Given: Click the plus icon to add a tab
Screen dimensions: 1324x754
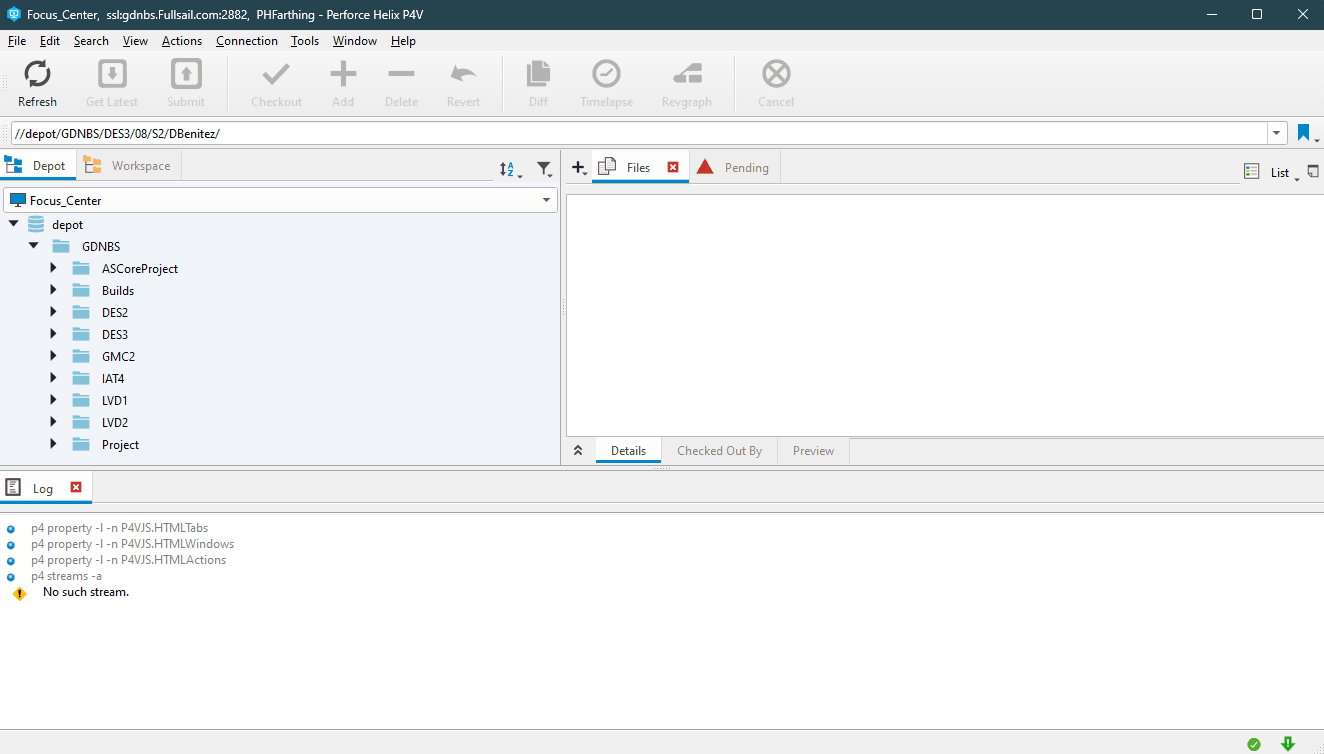Looking at the screenshot, I should [577, 168].
